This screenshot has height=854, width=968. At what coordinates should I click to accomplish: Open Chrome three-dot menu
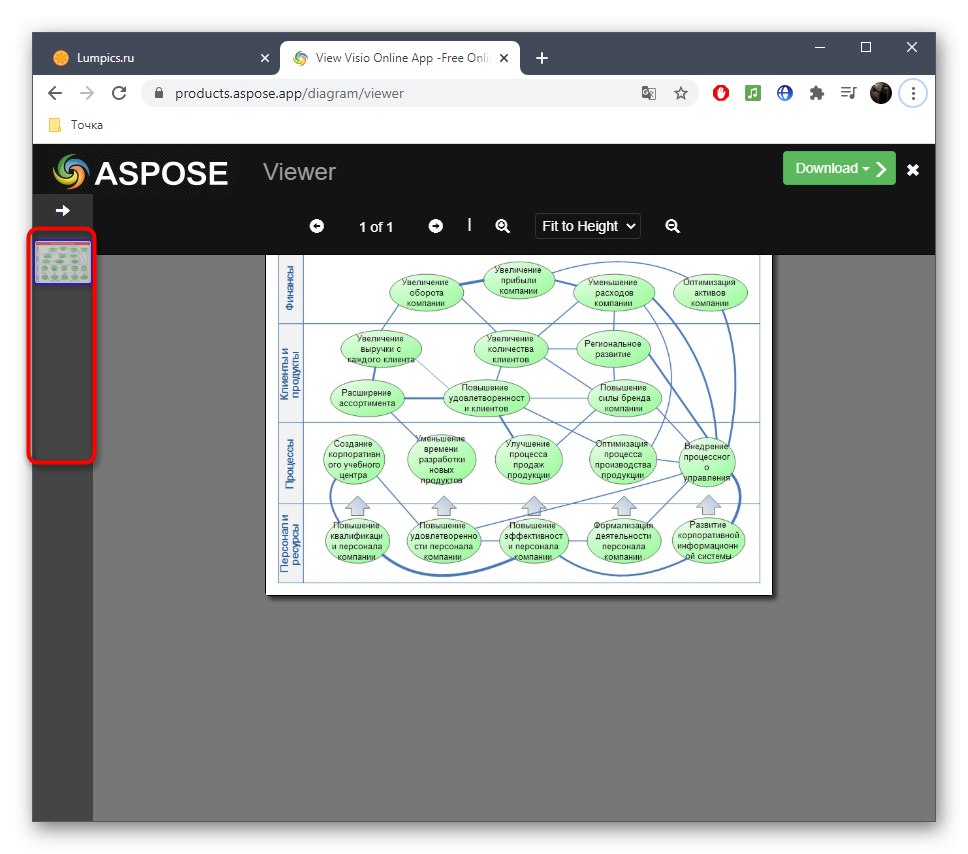click(x=913, y=93)
